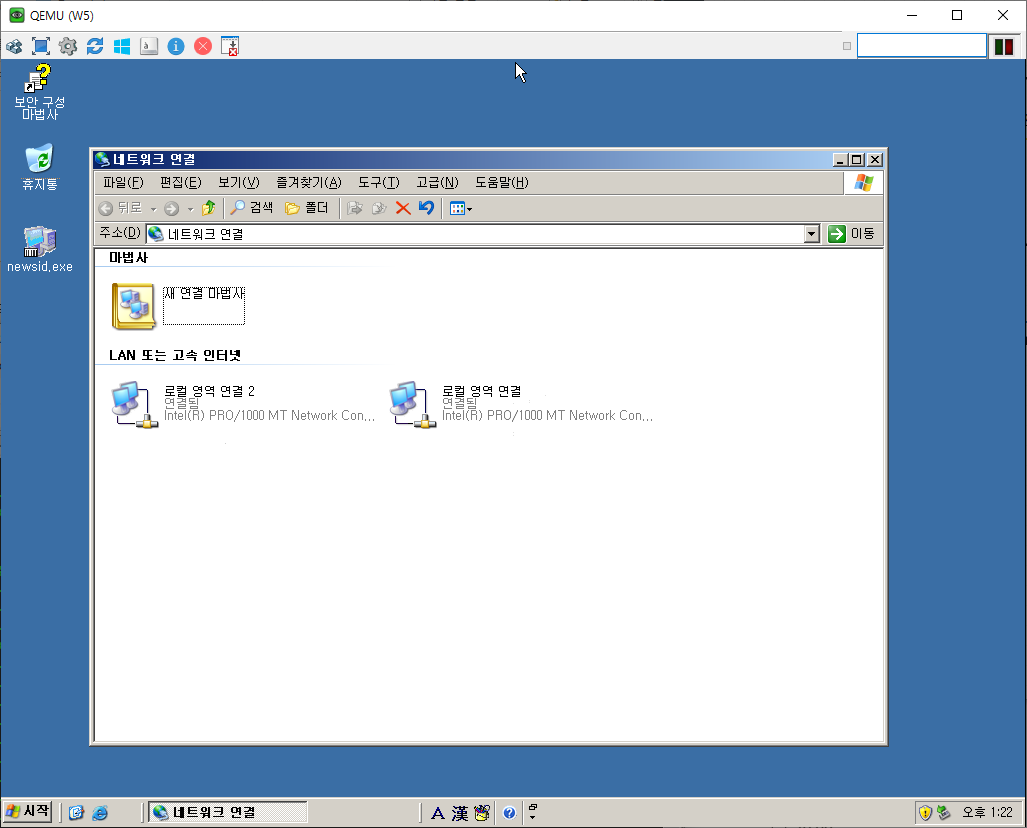Click the 새 연결 마법사 label text
Screen dimensions: 1027x828
tap(204, 293)
